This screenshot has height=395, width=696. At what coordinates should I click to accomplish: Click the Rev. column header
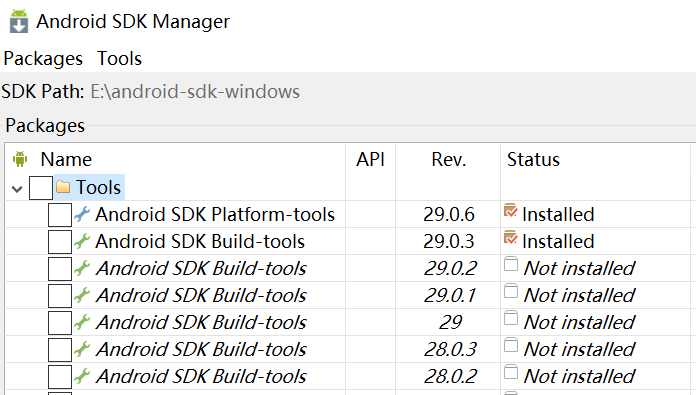448,159
